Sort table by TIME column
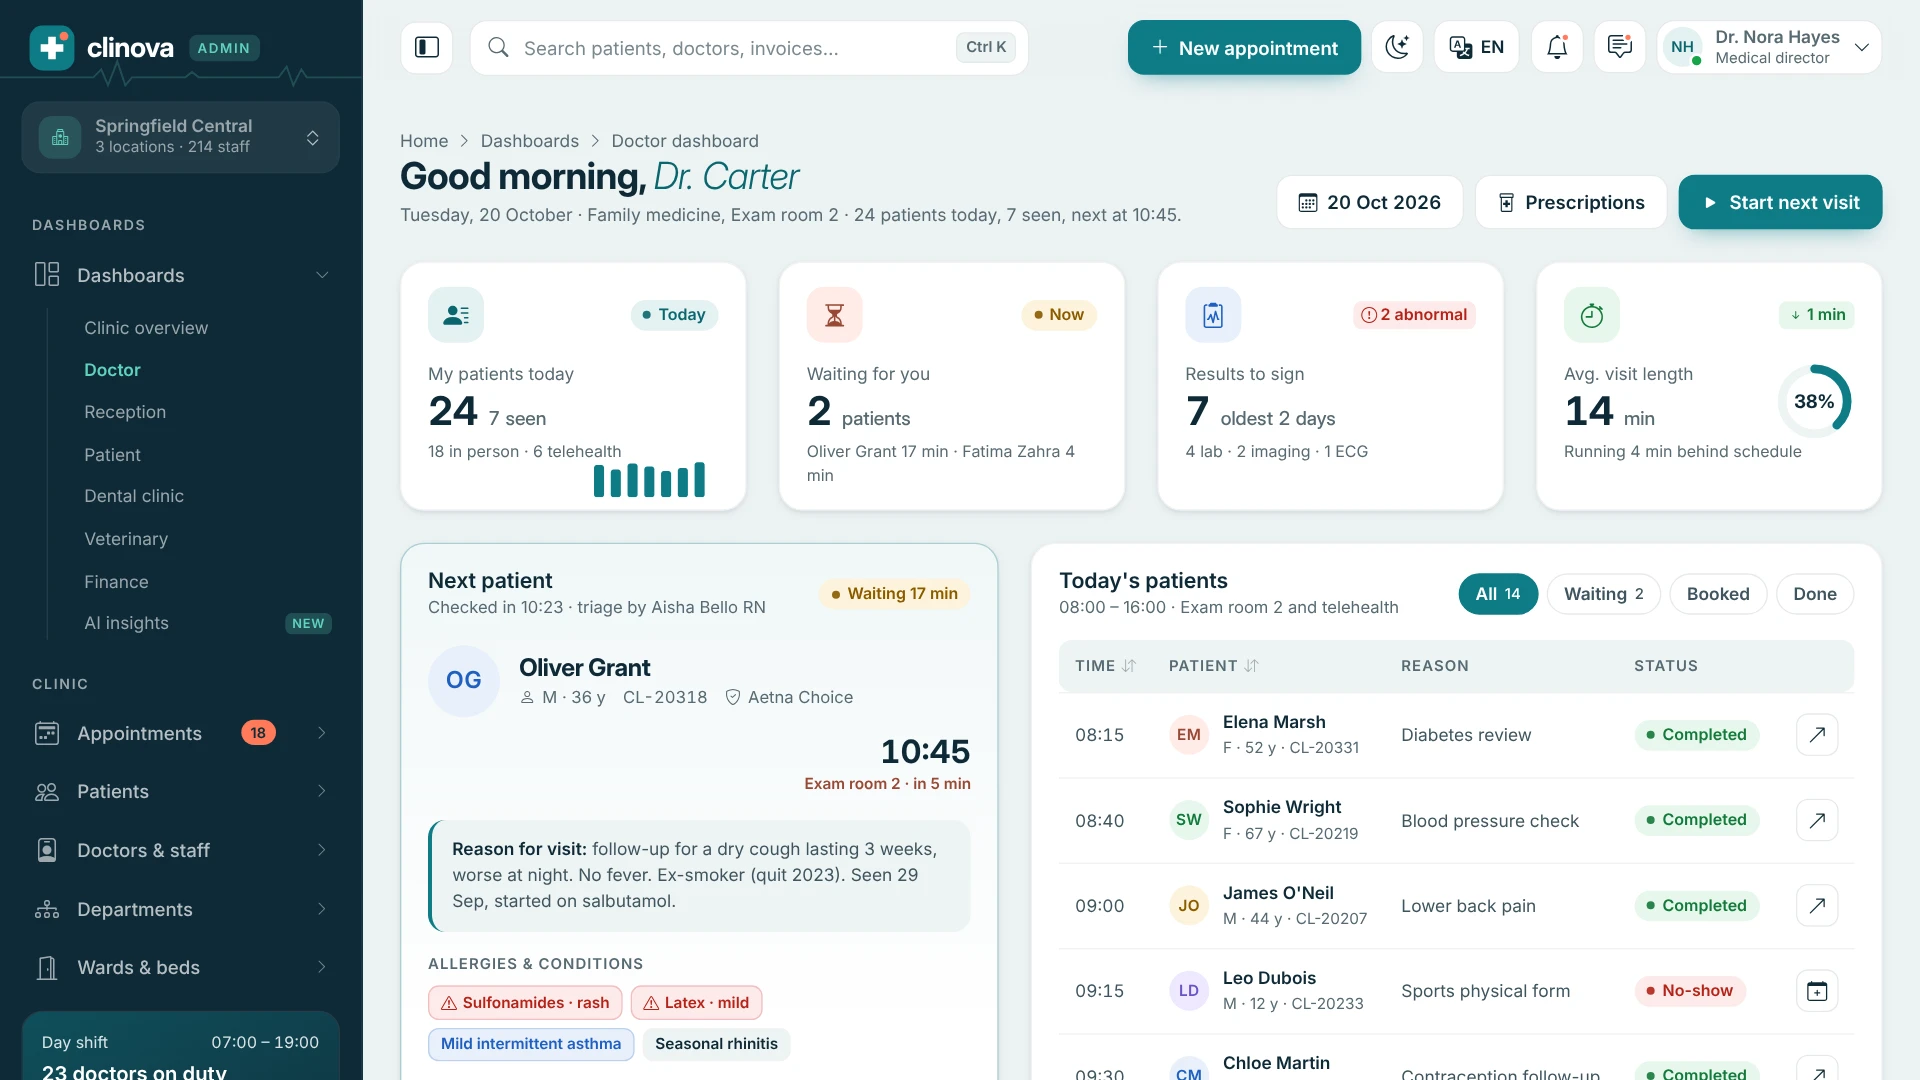The image size is (1920, 1080). point(1105,666)
